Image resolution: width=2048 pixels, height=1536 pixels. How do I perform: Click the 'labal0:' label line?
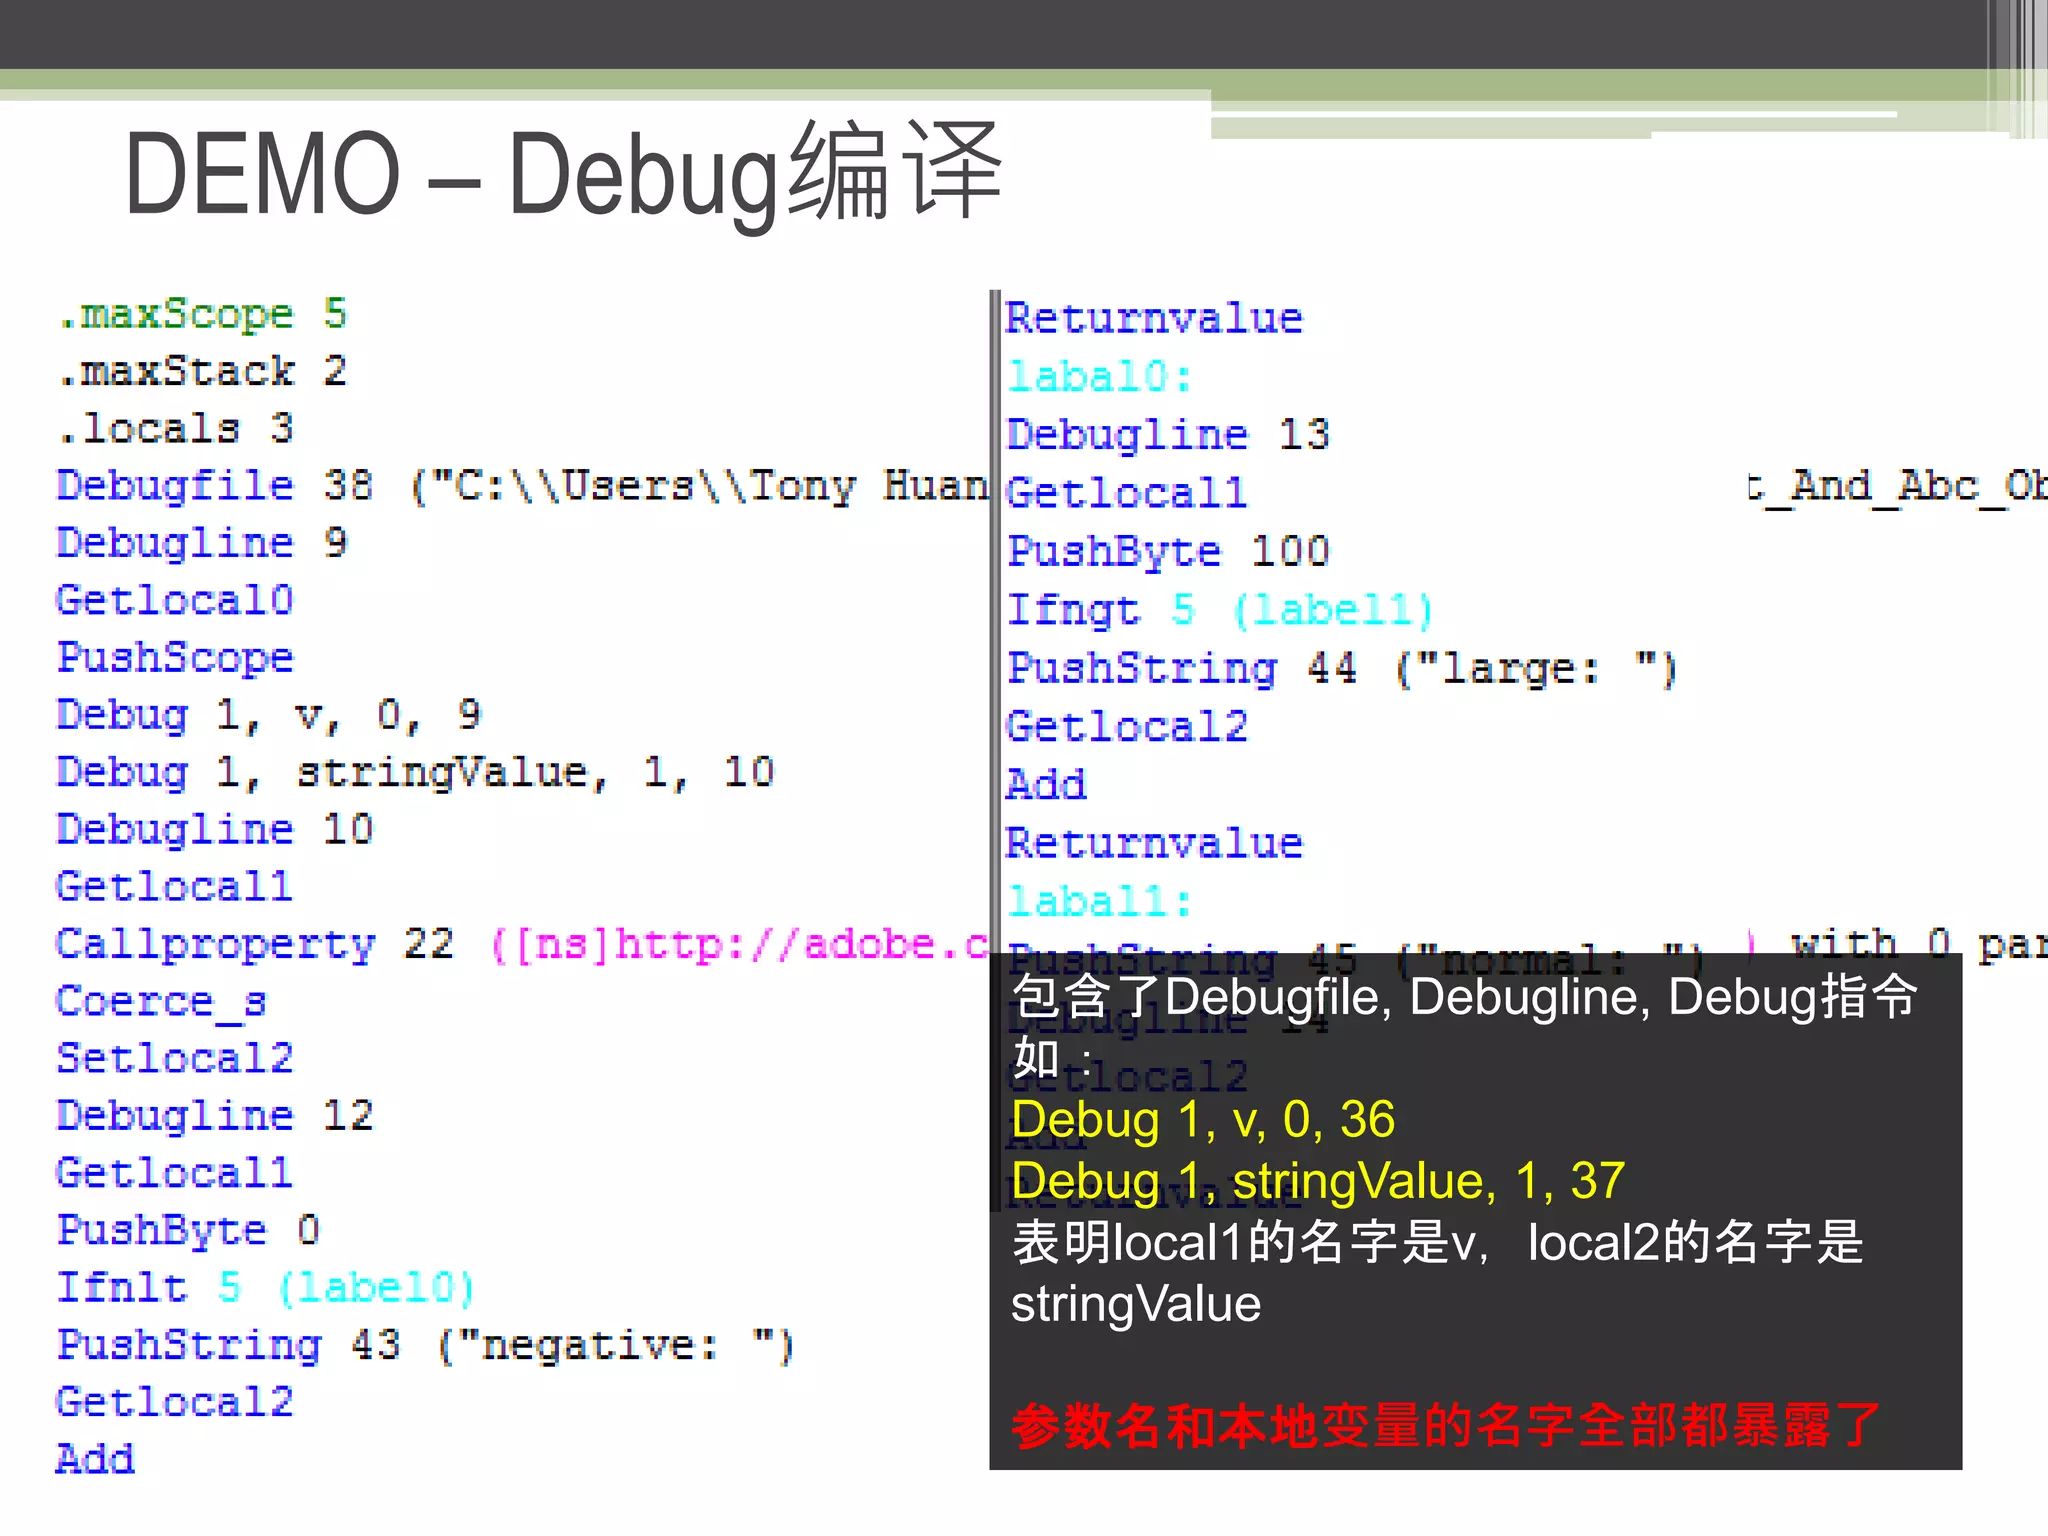[x=1100, y=378]
